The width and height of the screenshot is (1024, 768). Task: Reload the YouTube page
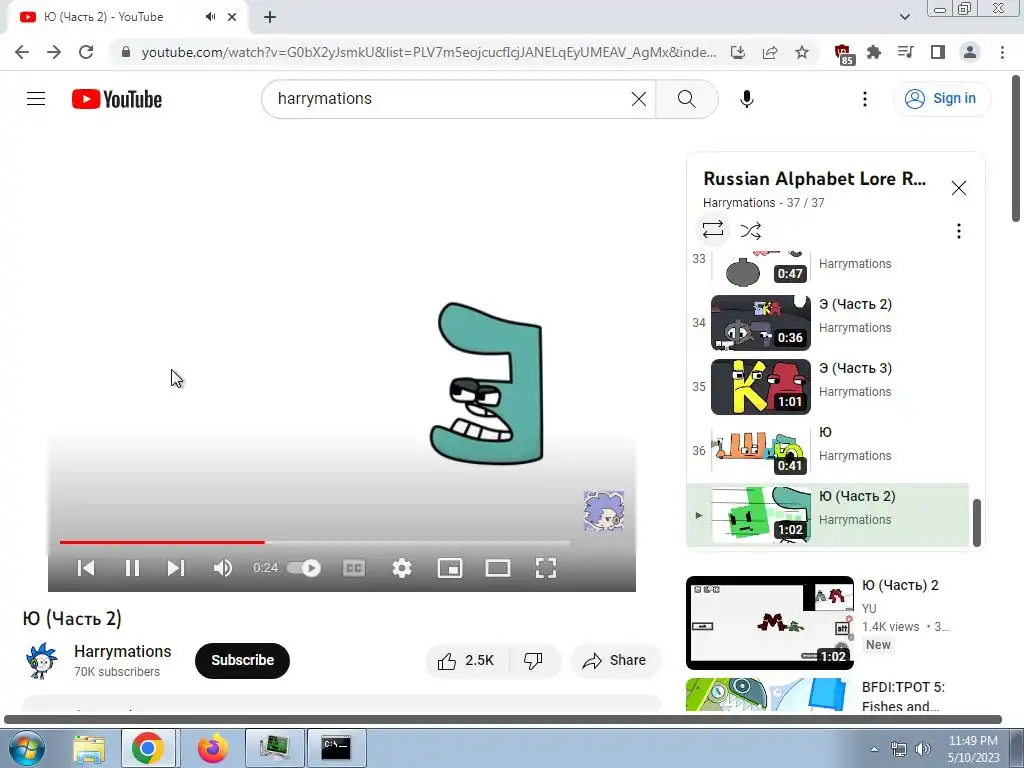[x=86, y=52]
